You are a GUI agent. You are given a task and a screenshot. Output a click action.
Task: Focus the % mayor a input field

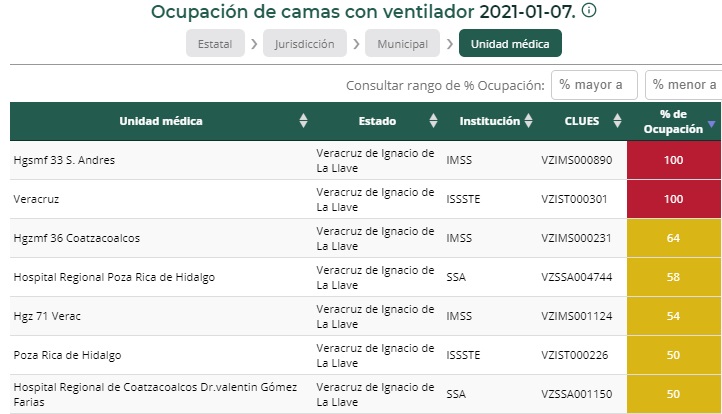[594, 85]
